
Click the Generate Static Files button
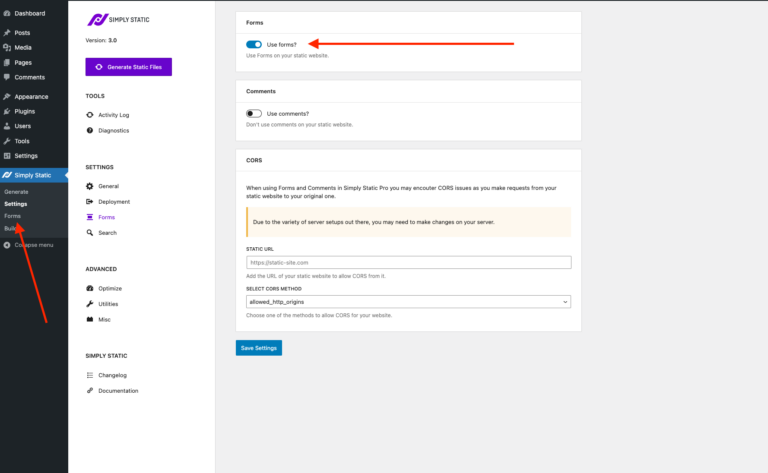pos(129,67)
